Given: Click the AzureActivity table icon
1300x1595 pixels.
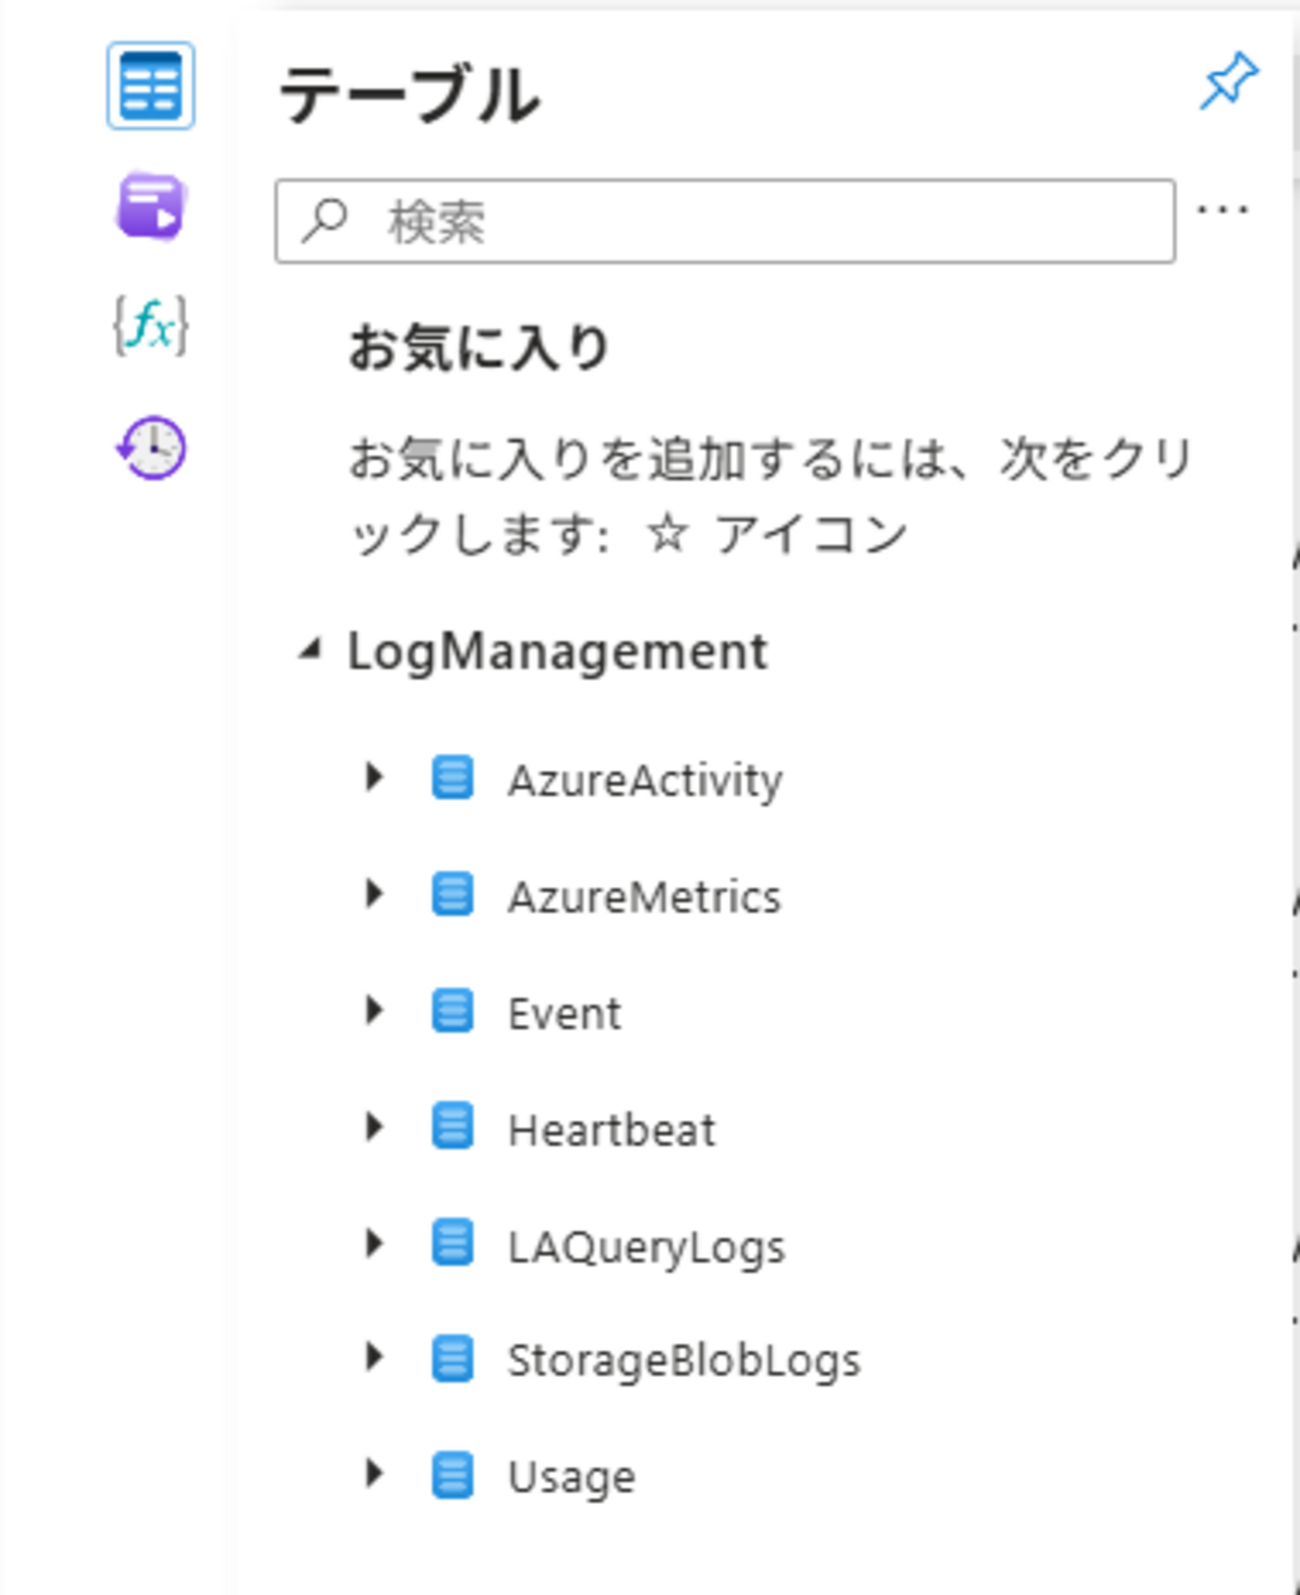Looking at the screenshot, I should coord(452,778).
